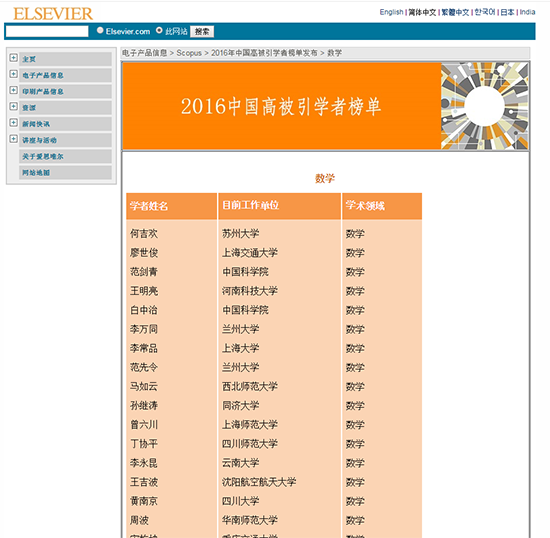
Task: Click the 搜索 search button
Action: click(202, 32)
